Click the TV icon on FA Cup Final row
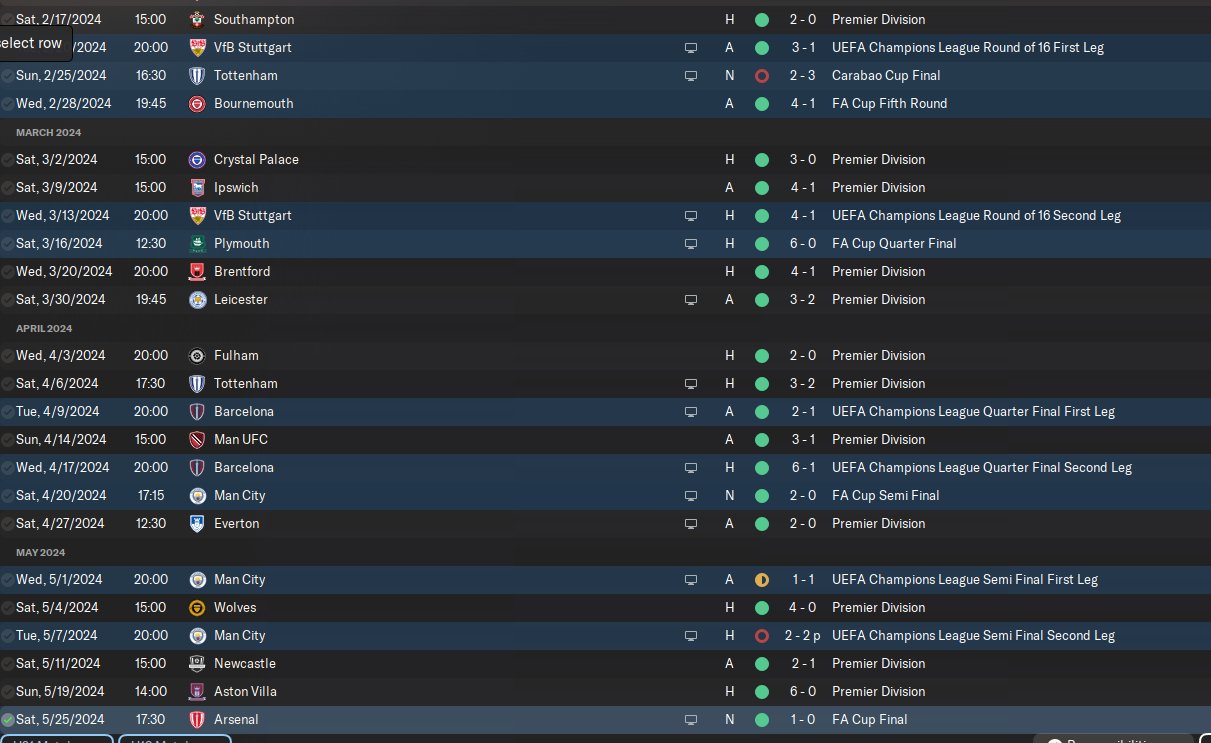This screenshot has height=743, width=1211. (690, 719)
